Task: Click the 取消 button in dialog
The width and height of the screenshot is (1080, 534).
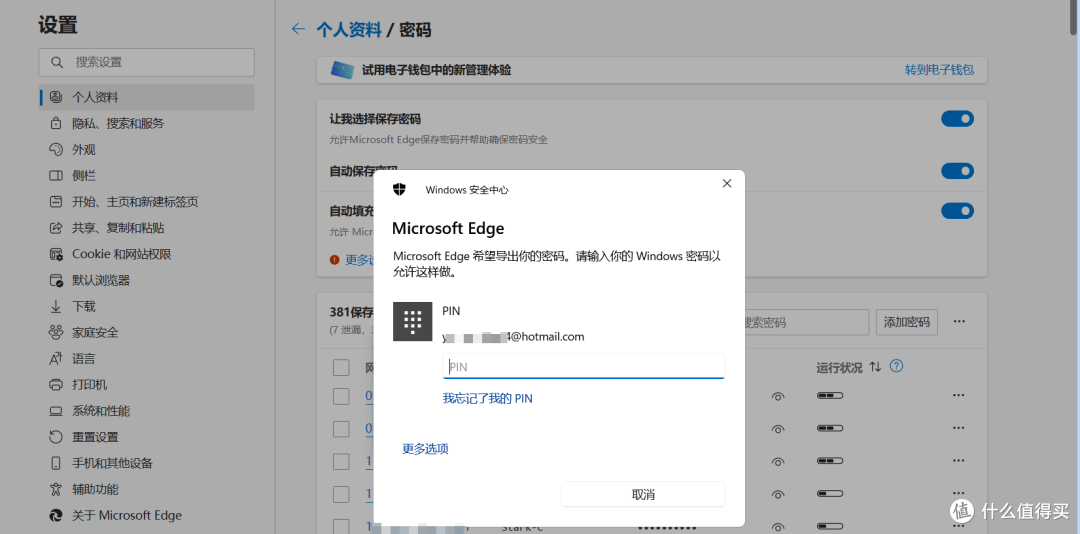Action: pyautogui.click(x=643, y=494)
